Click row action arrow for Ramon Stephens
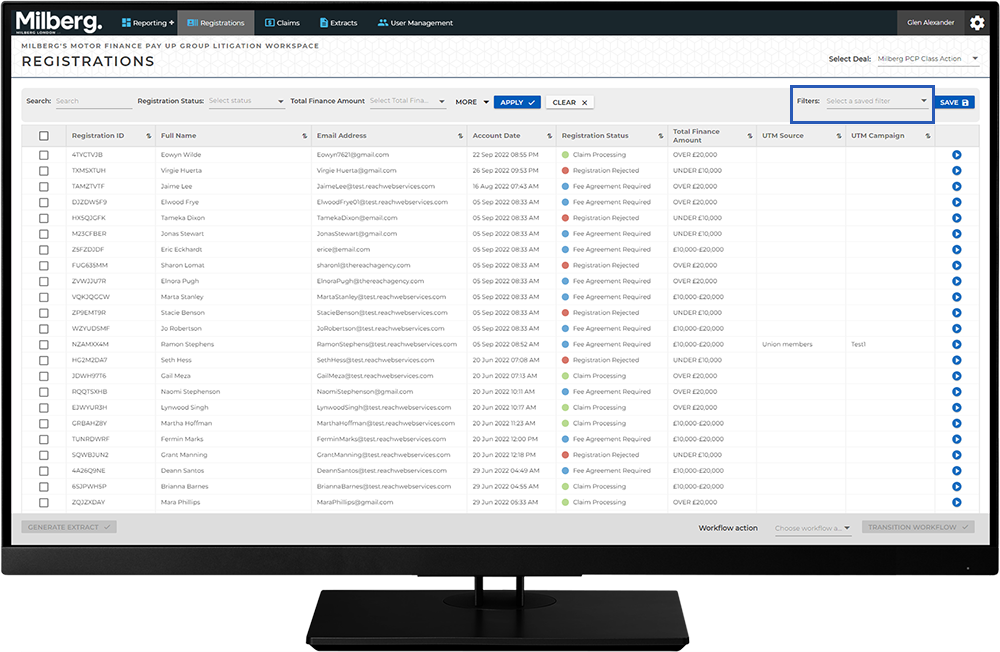The height and width of the screenshot is (652, 1000). (956, 344)
